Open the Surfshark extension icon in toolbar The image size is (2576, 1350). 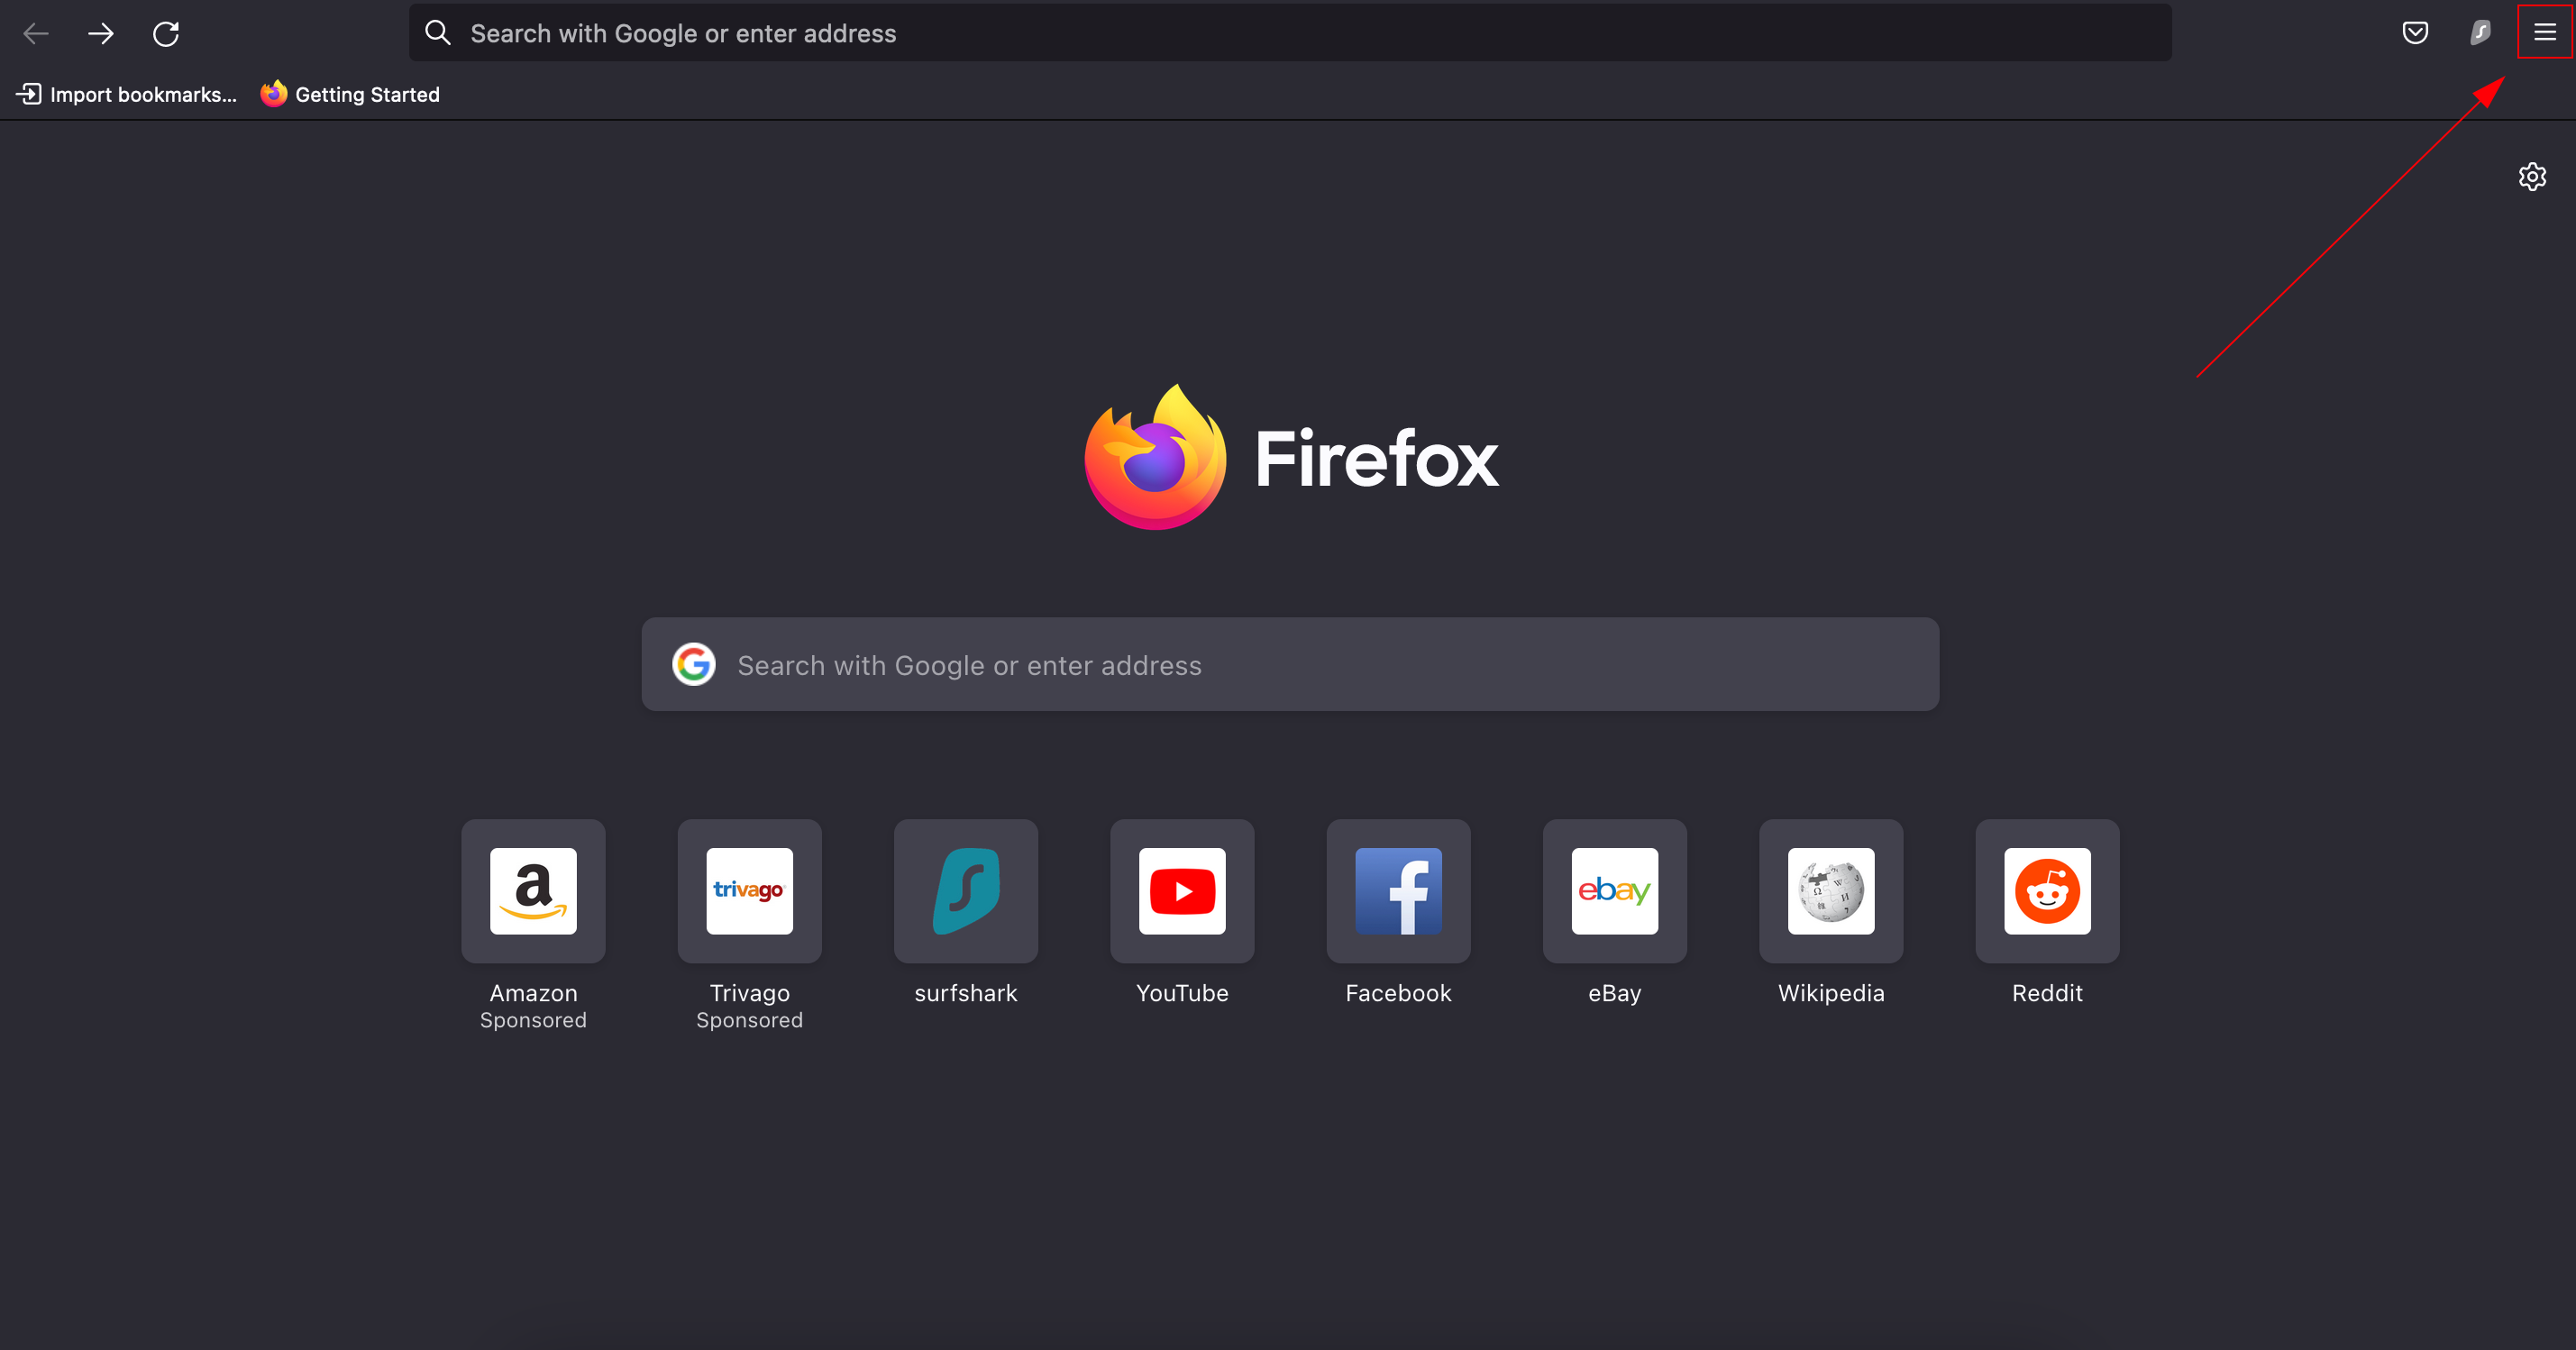pyautogui.click(x=2480, y=33)
